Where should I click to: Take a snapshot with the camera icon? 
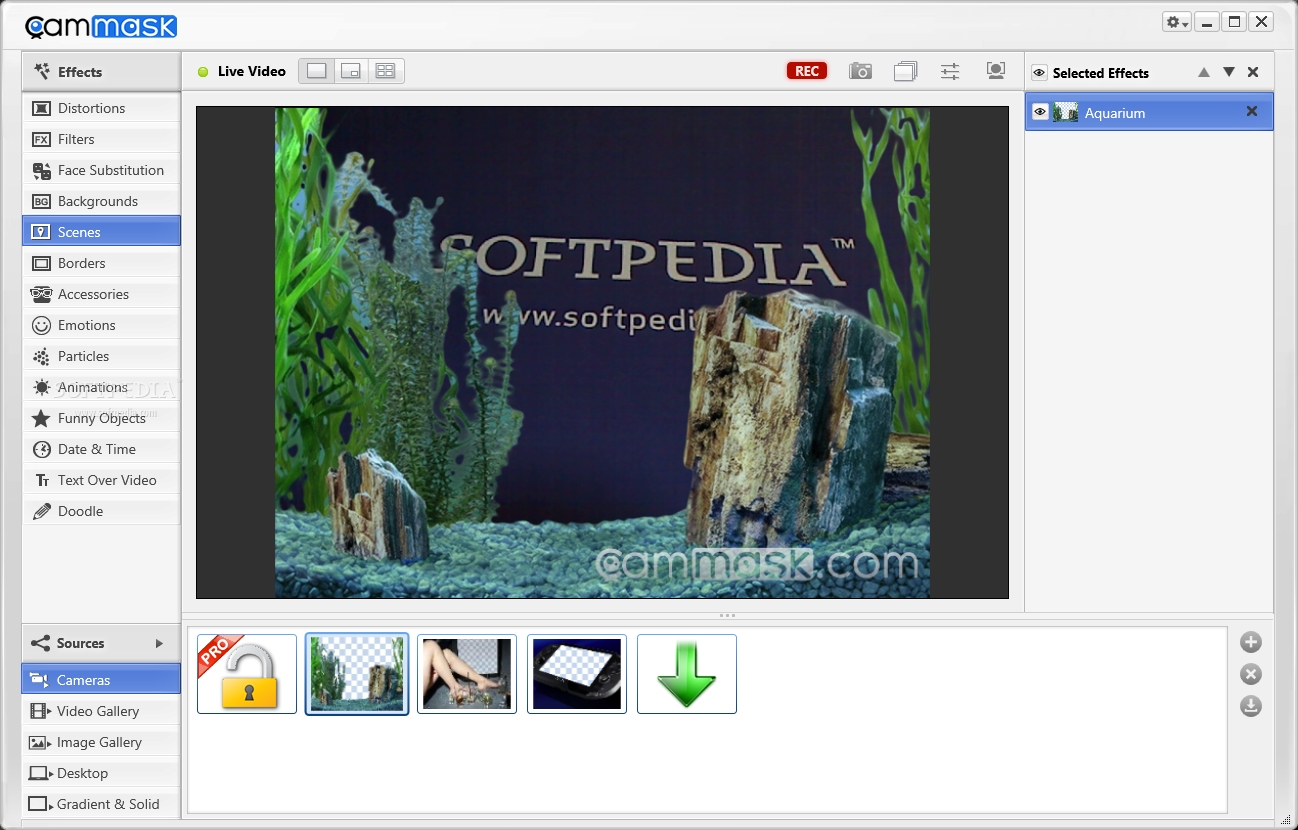click(860, 71)
